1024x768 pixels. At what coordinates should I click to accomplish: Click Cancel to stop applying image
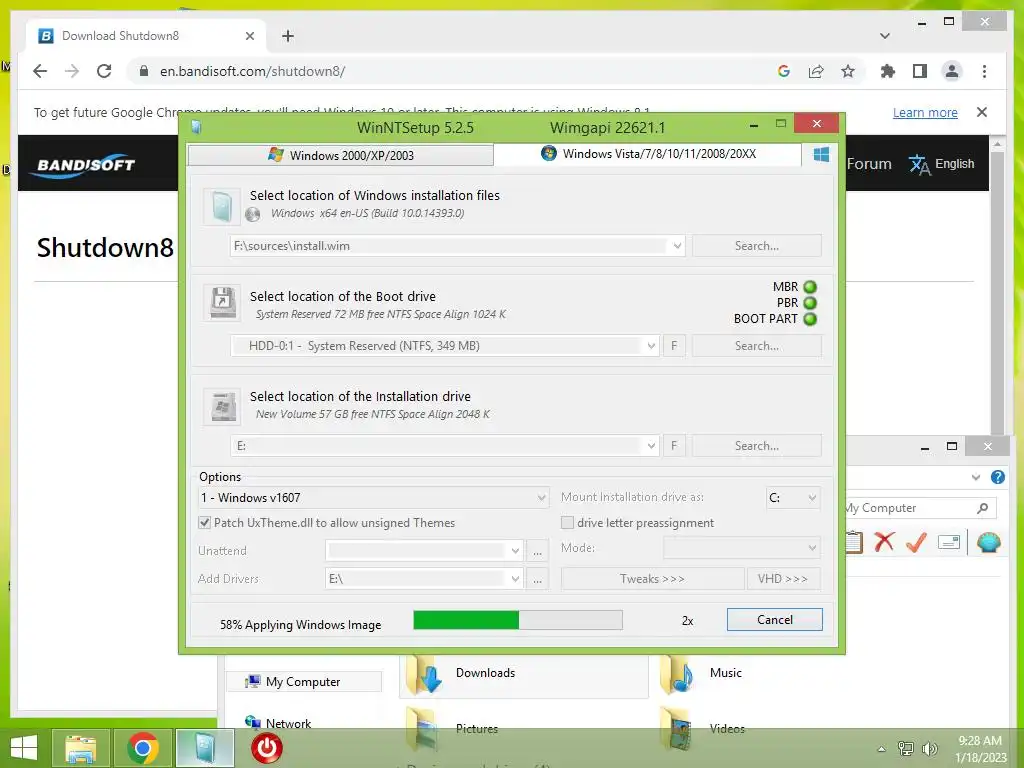pyautogui.click(x=775, y=620)
